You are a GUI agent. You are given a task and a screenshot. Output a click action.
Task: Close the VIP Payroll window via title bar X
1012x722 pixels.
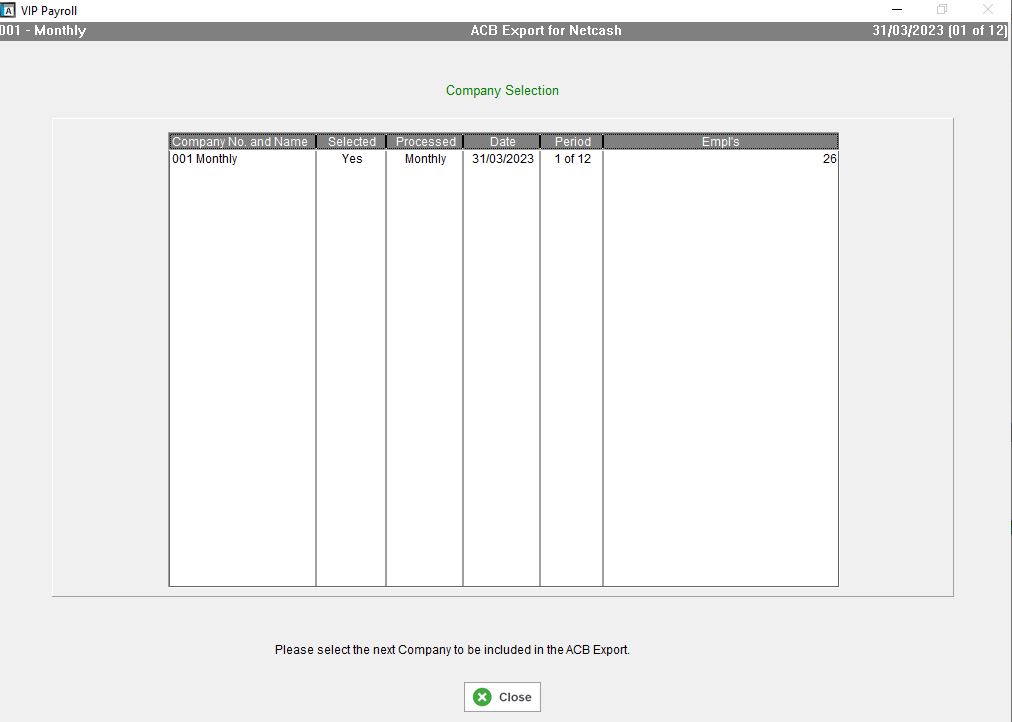[x=987, y=10]
